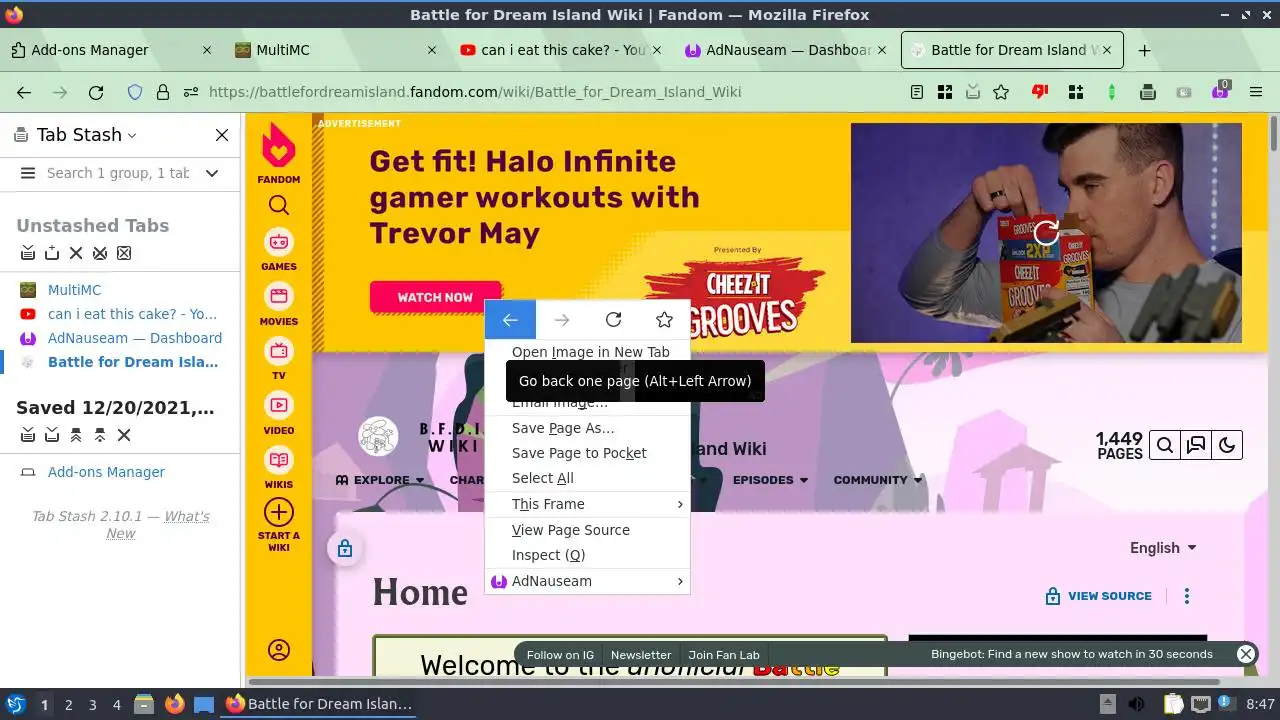Image resolution: width=1280 pixels, height=720 pixels.
Task: Click the green vertical arrows extension icon
Action: point(1112,92)
